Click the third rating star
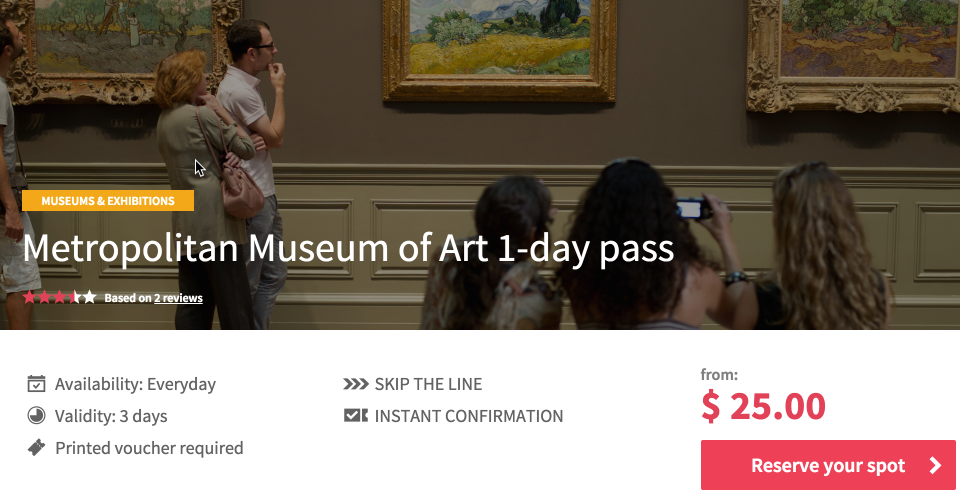 (x=59, y=297)
